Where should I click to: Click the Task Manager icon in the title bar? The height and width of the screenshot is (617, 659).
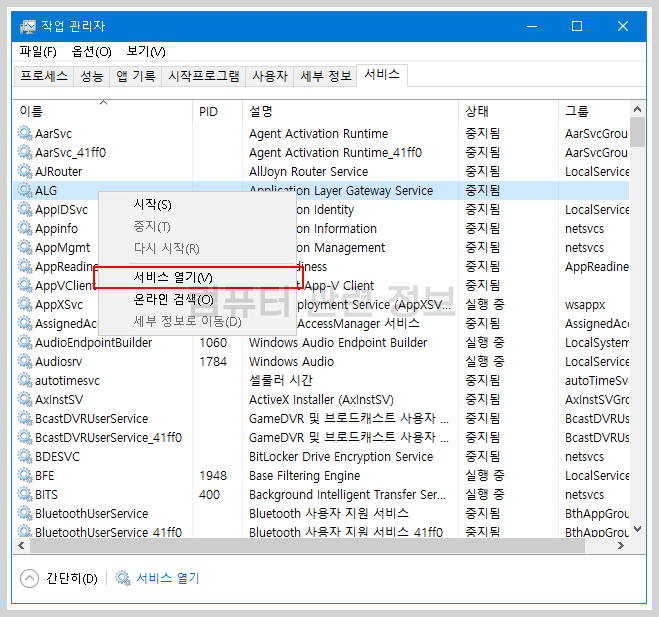[x=28, y=27]
